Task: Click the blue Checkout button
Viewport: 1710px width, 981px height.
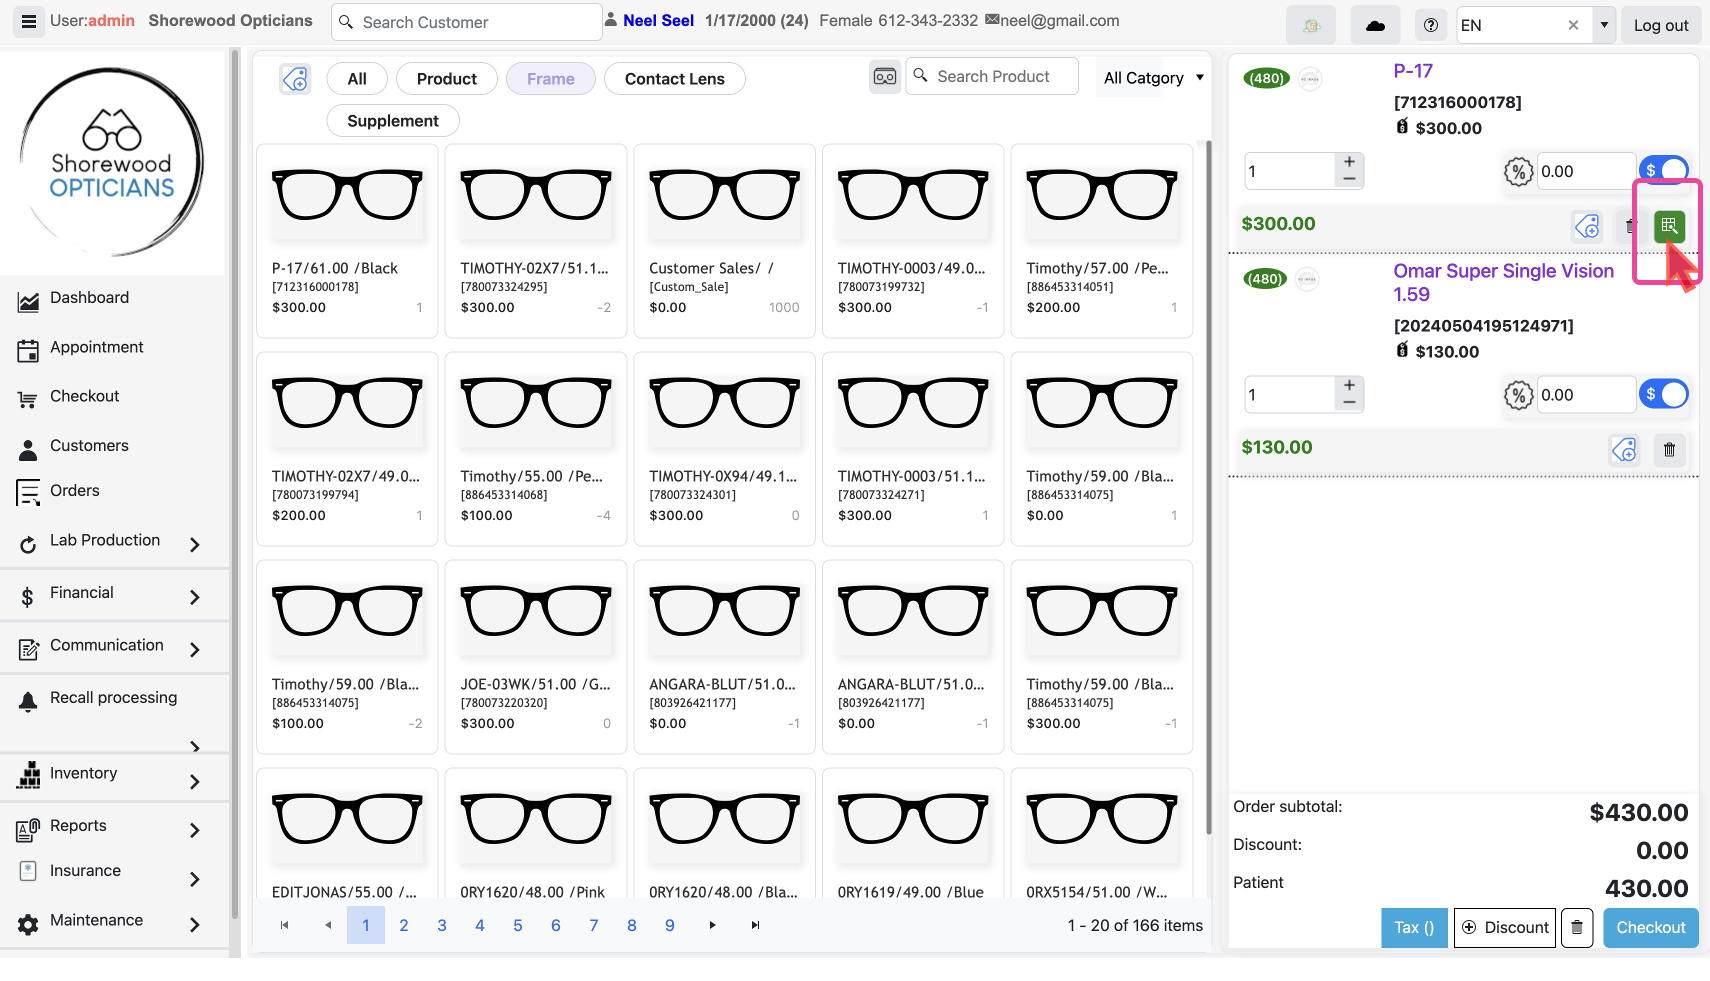Action: (1650, 928)
